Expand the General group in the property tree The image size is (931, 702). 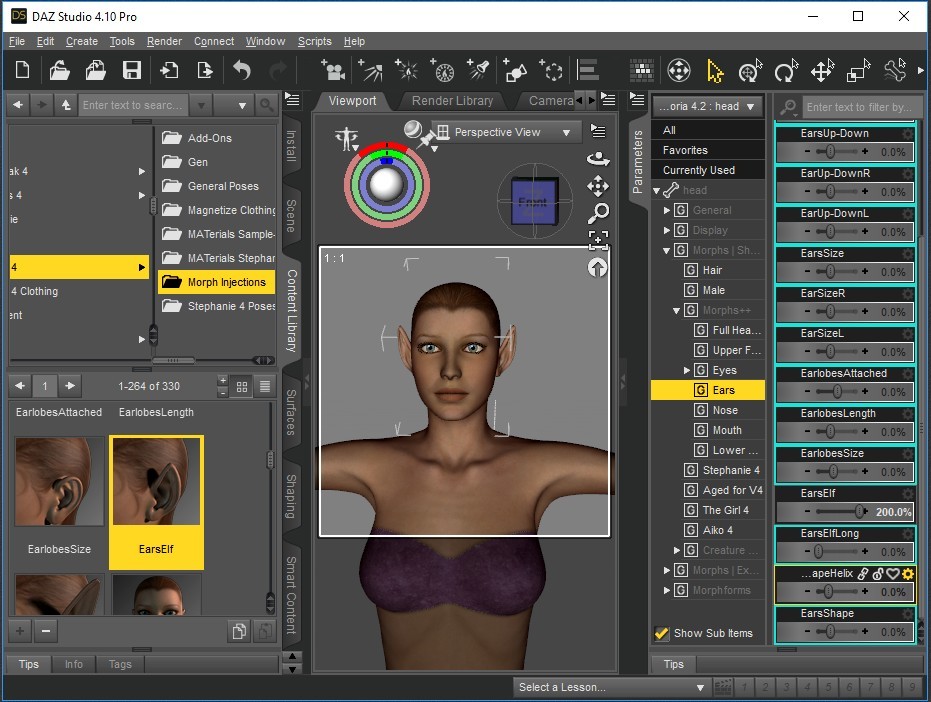click(x=666, y=210)
